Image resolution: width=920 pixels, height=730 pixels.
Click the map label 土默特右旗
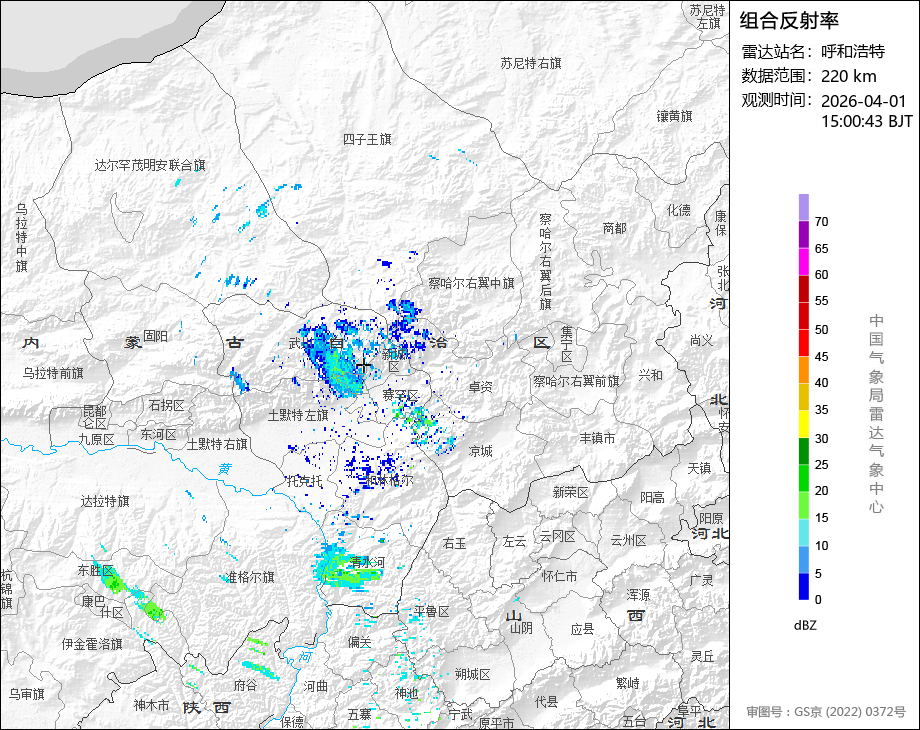tap(217, 444)
